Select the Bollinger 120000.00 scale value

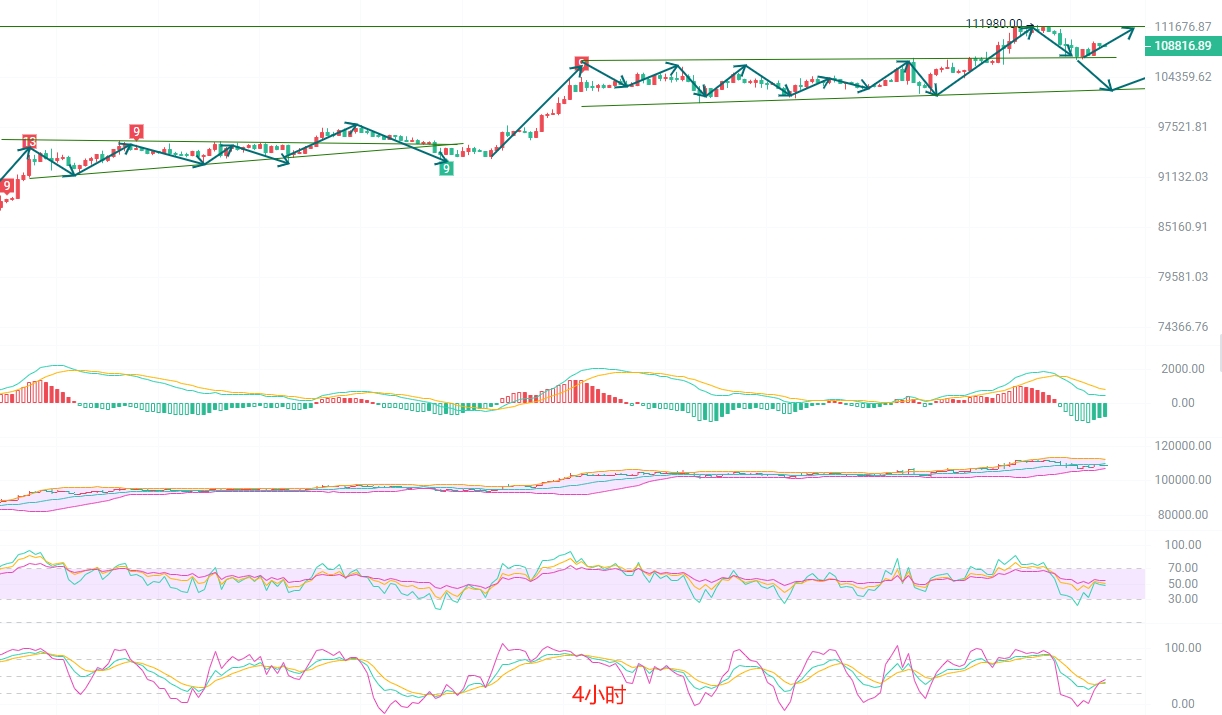pyautogui.click(x=1184, y=446)
